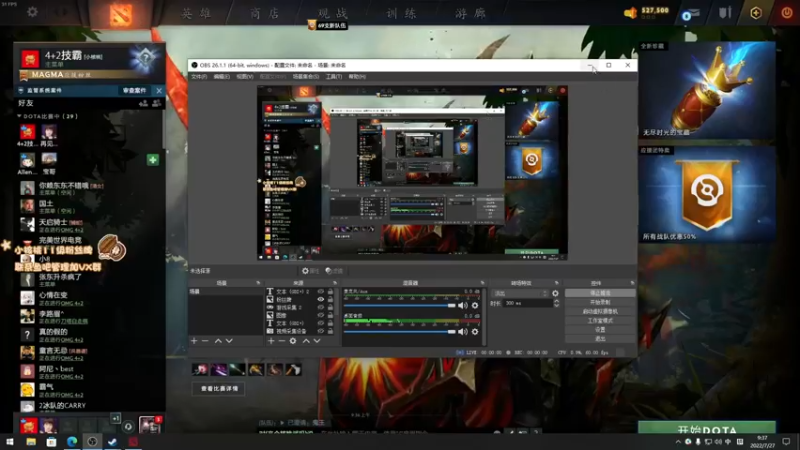Open 桌面音频 audio settings gear
800x450 pixels.
[475, 332]
